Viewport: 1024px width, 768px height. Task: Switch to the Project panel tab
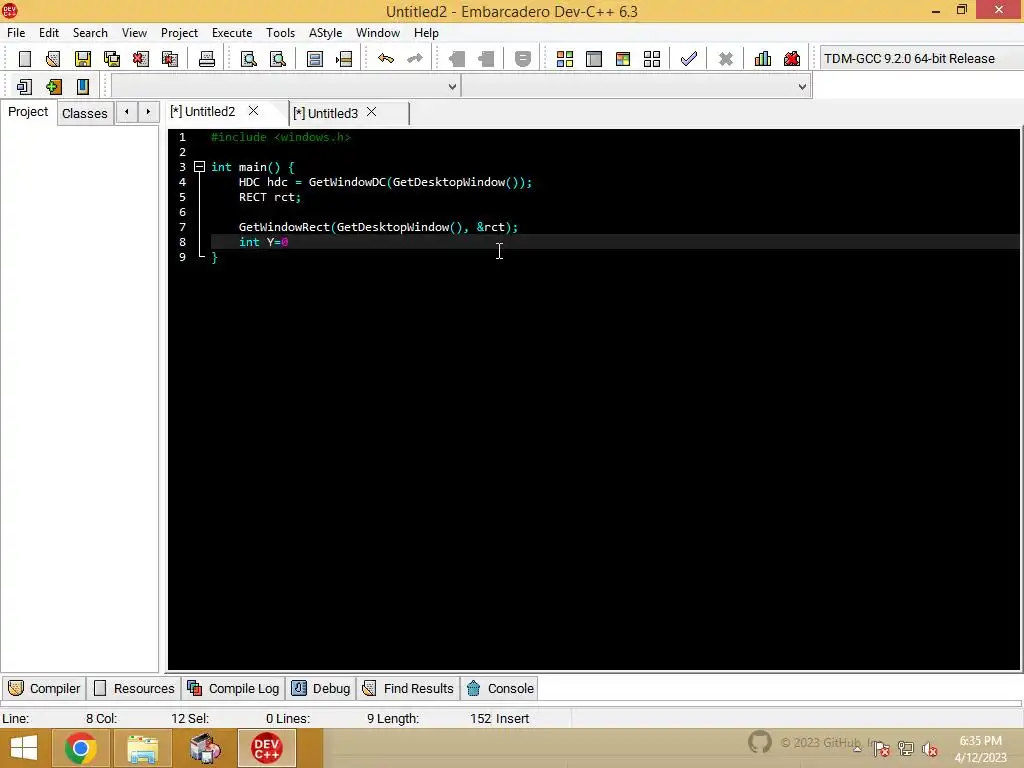28,112
